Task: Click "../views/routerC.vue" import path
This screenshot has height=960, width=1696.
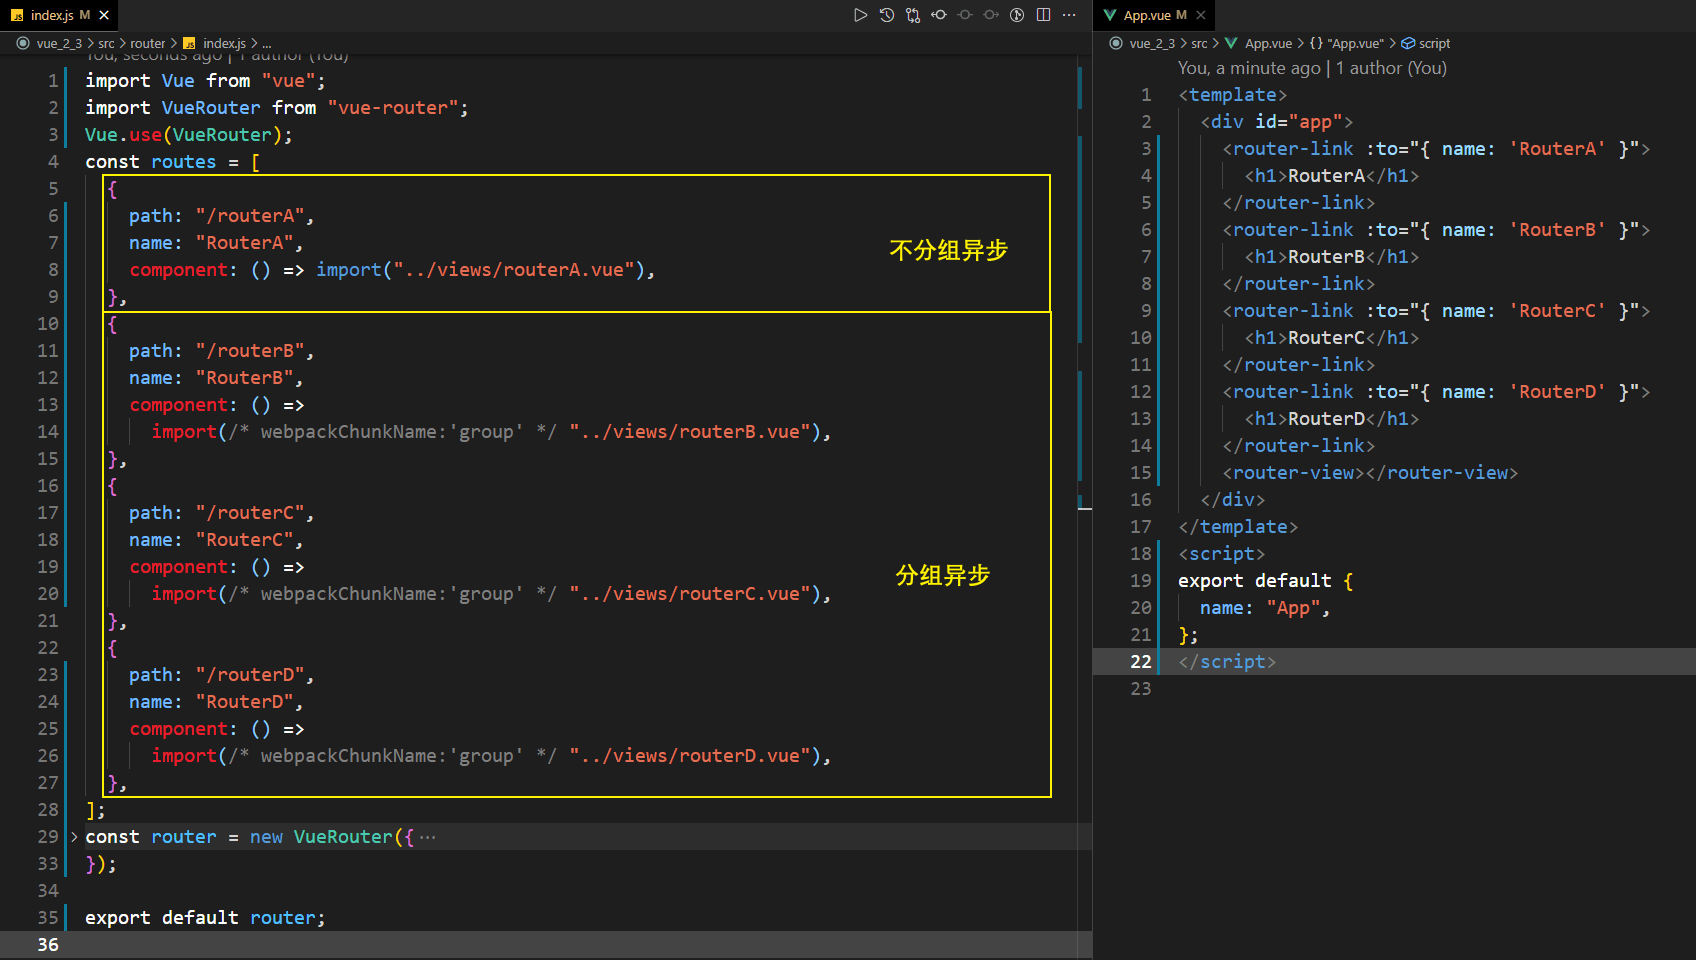Action: [x=689, y=593]
